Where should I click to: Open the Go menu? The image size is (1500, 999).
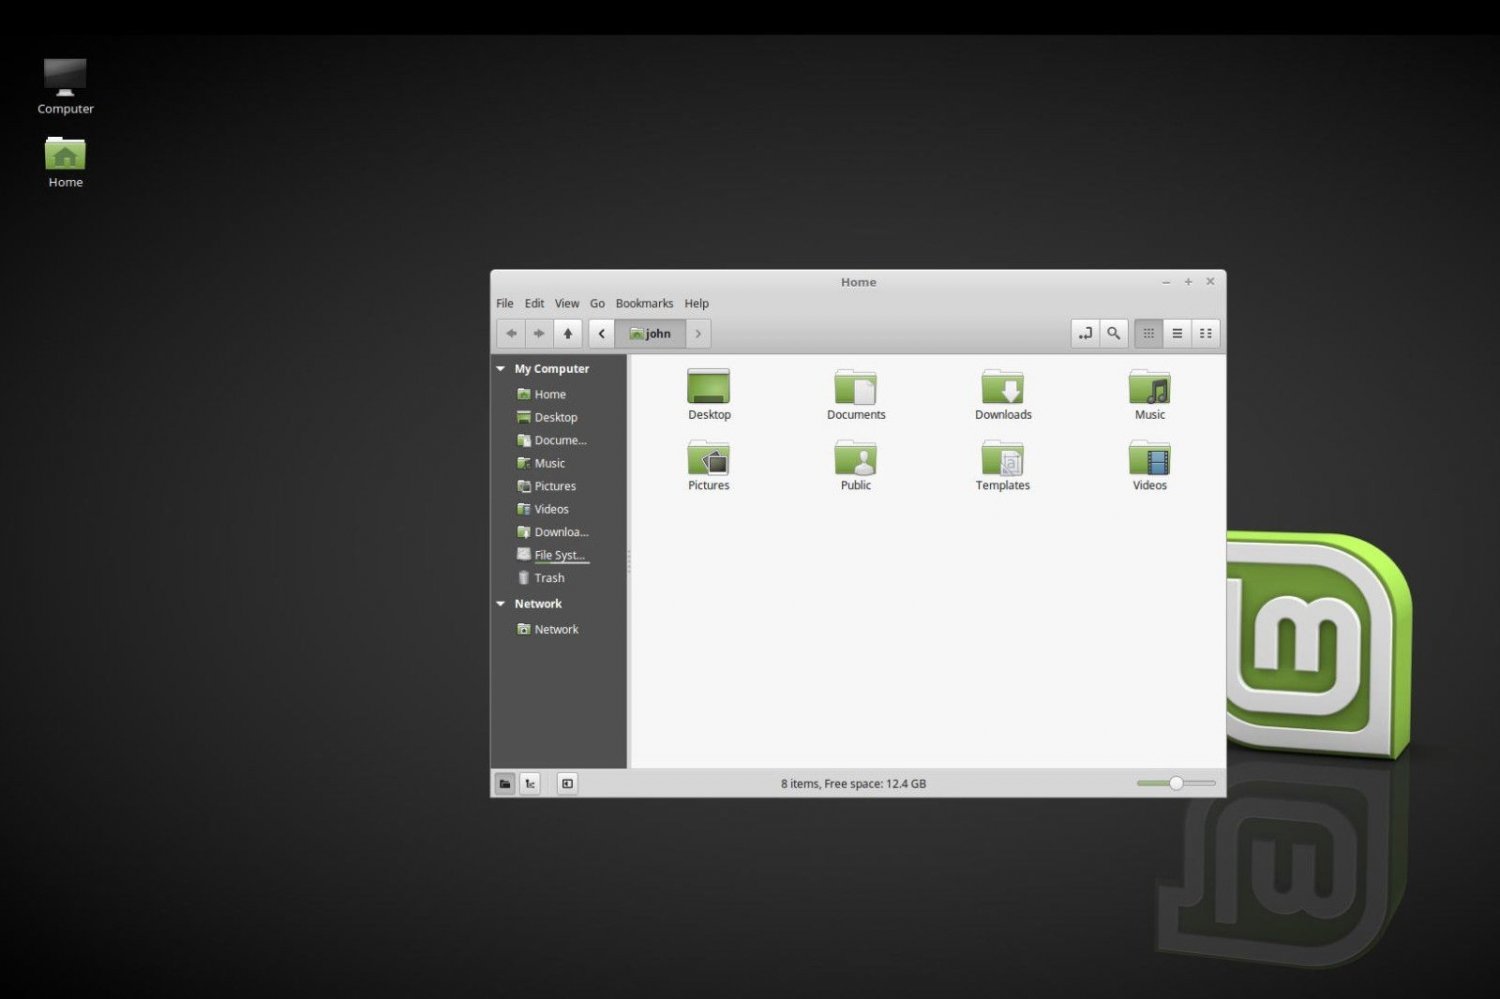(597, 303)
